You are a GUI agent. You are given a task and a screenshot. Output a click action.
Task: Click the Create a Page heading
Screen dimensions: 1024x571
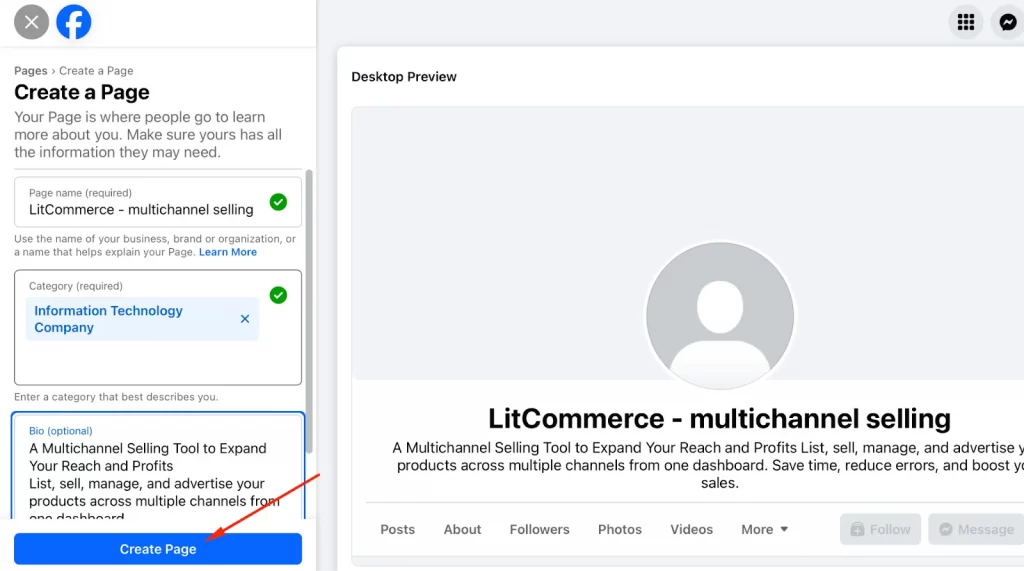82,92
